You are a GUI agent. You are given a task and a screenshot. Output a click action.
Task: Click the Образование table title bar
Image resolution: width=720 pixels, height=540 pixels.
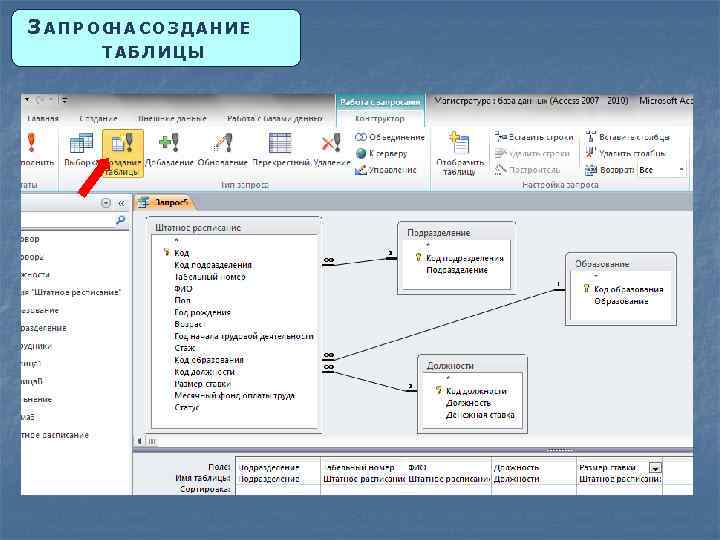click(621, 264)
